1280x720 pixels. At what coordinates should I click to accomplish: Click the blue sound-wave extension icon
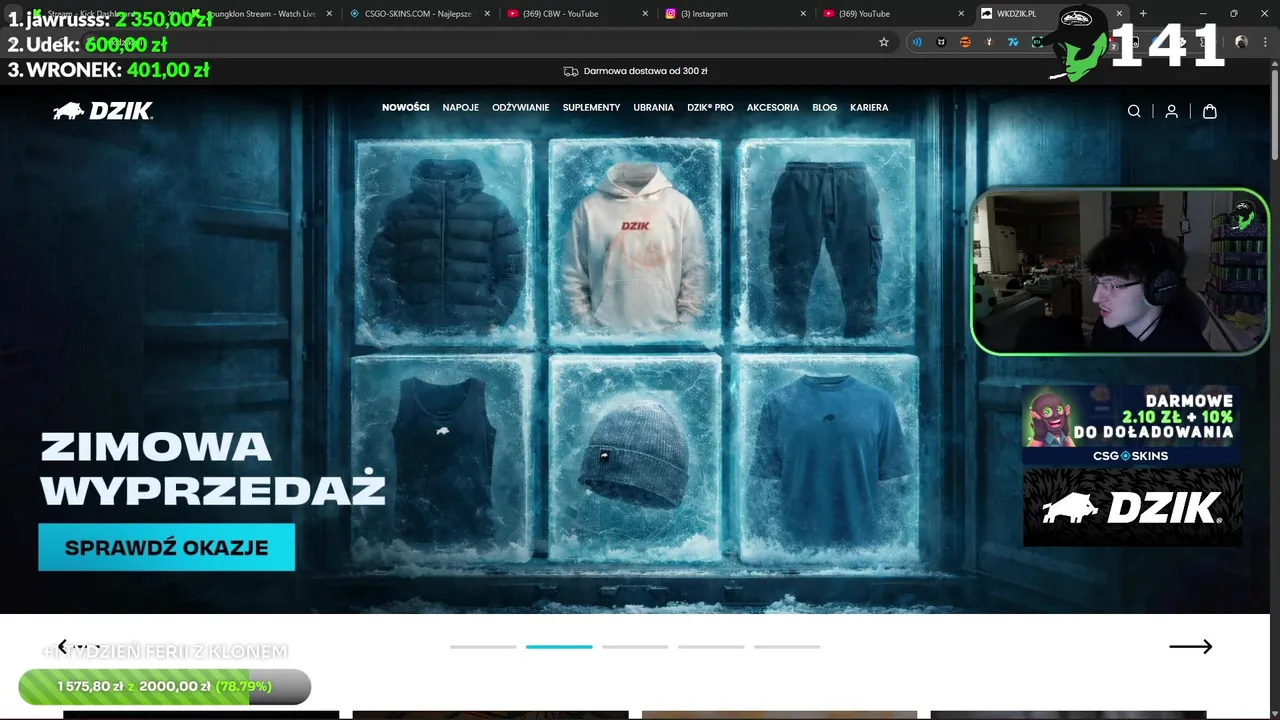pyautogui.click(x=917, y=42)
